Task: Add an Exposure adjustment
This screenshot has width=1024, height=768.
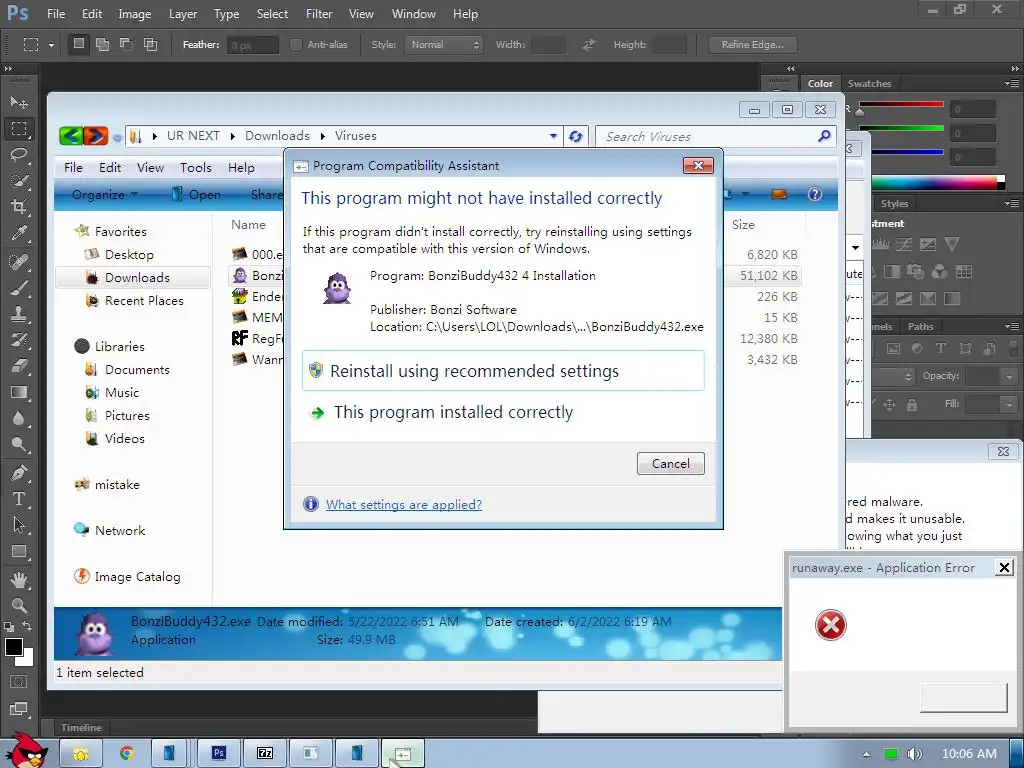Action: pos(928,244)
